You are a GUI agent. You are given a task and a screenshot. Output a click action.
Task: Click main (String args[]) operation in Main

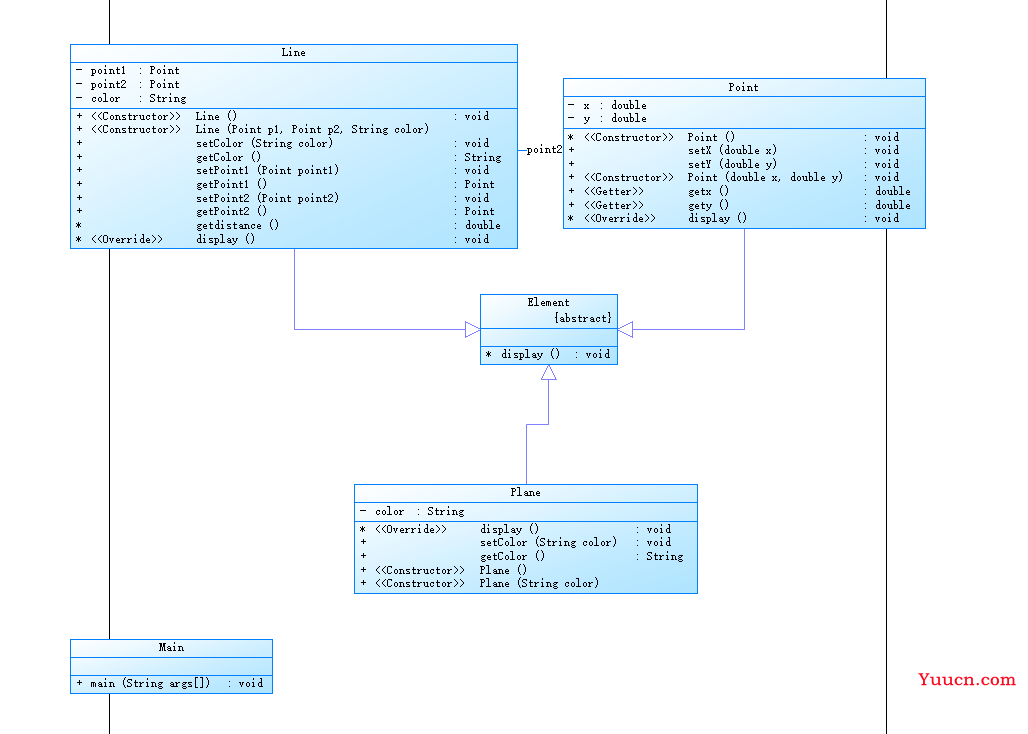[x=169, y=683]
